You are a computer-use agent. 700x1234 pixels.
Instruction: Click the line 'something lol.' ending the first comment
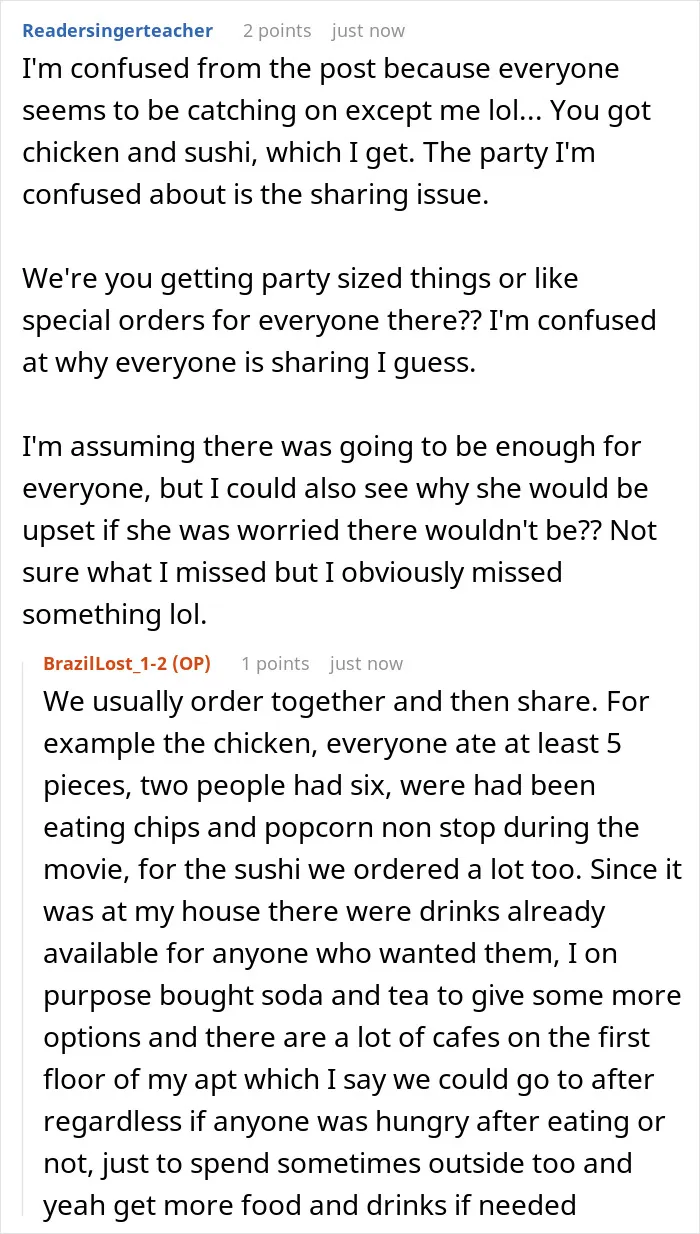114,614
